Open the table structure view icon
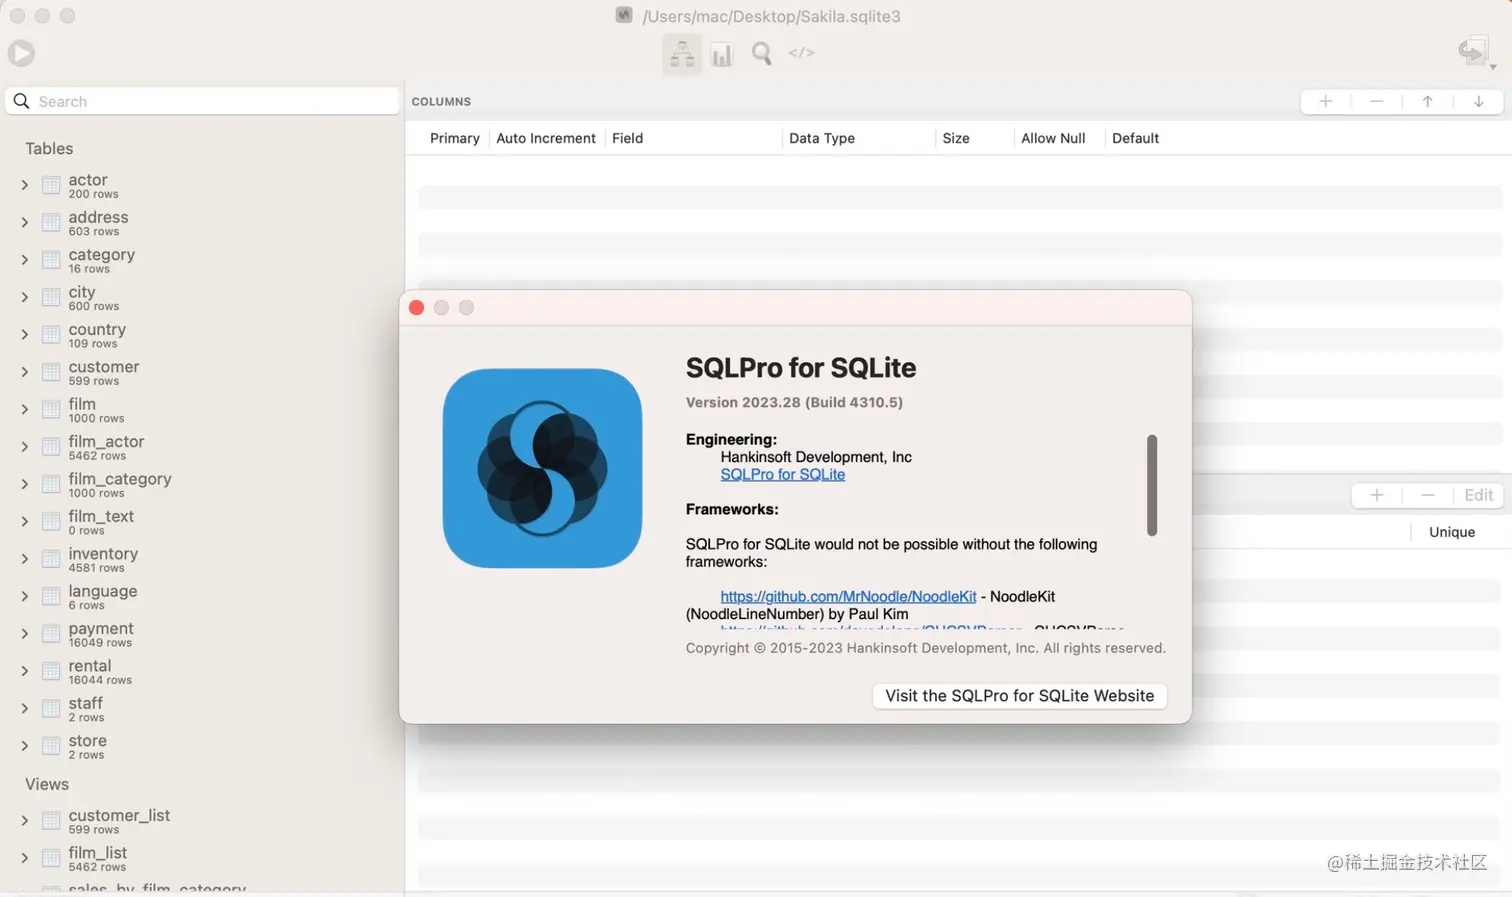This screenshot has height=897, width=1512. pyautogui.click(x=682, y=54)
